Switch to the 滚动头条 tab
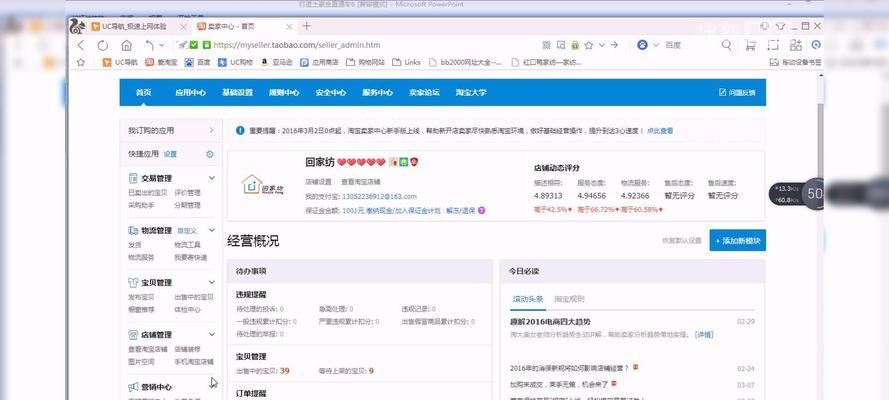The width and height of the screenshot is (889, 400). 528,299
